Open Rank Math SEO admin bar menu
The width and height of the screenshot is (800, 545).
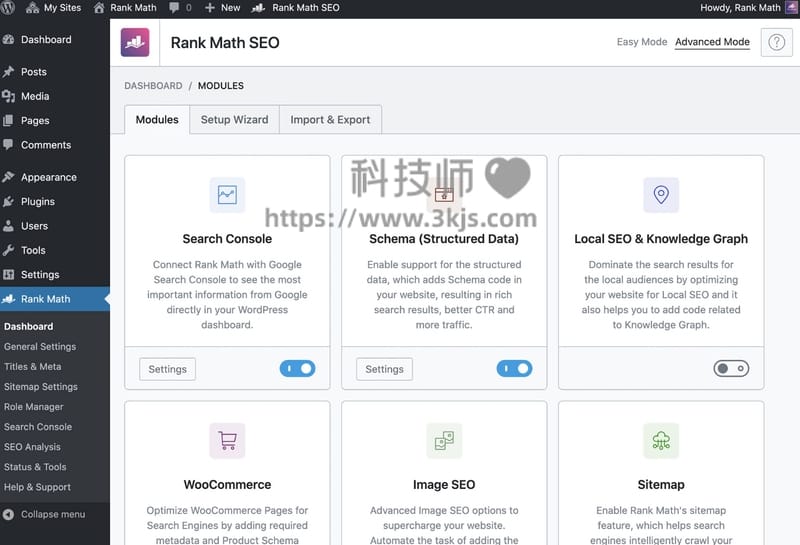tap(296, 8)
